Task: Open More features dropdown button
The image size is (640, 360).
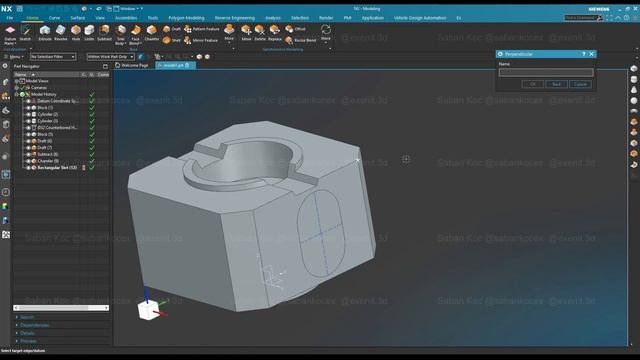Action: [229, 33]
